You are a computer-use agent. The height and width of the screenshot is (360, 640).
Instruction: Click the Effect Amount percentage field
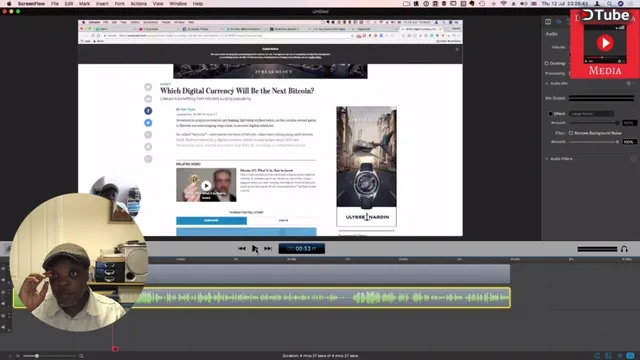[x=629, y=122]
